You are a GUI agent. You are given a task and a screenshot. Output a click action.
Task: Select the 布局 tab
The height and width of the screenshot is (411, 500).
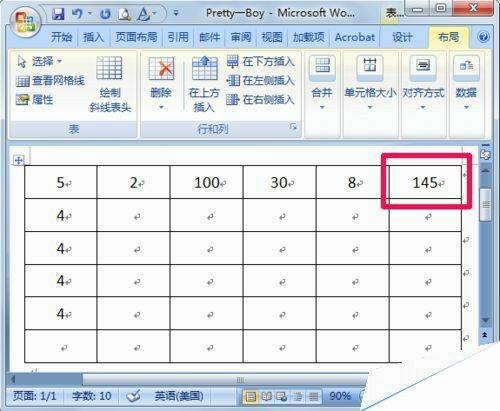(448, 37)
